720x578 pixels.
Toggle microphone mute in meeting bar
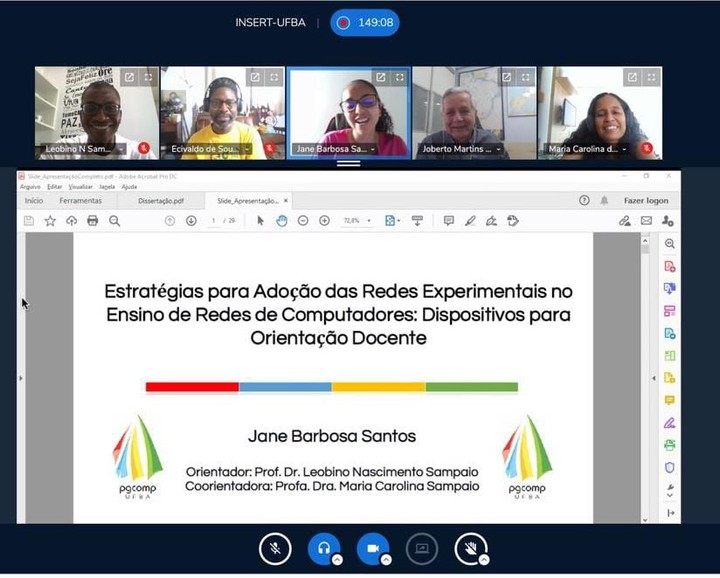tap(275, 548)
